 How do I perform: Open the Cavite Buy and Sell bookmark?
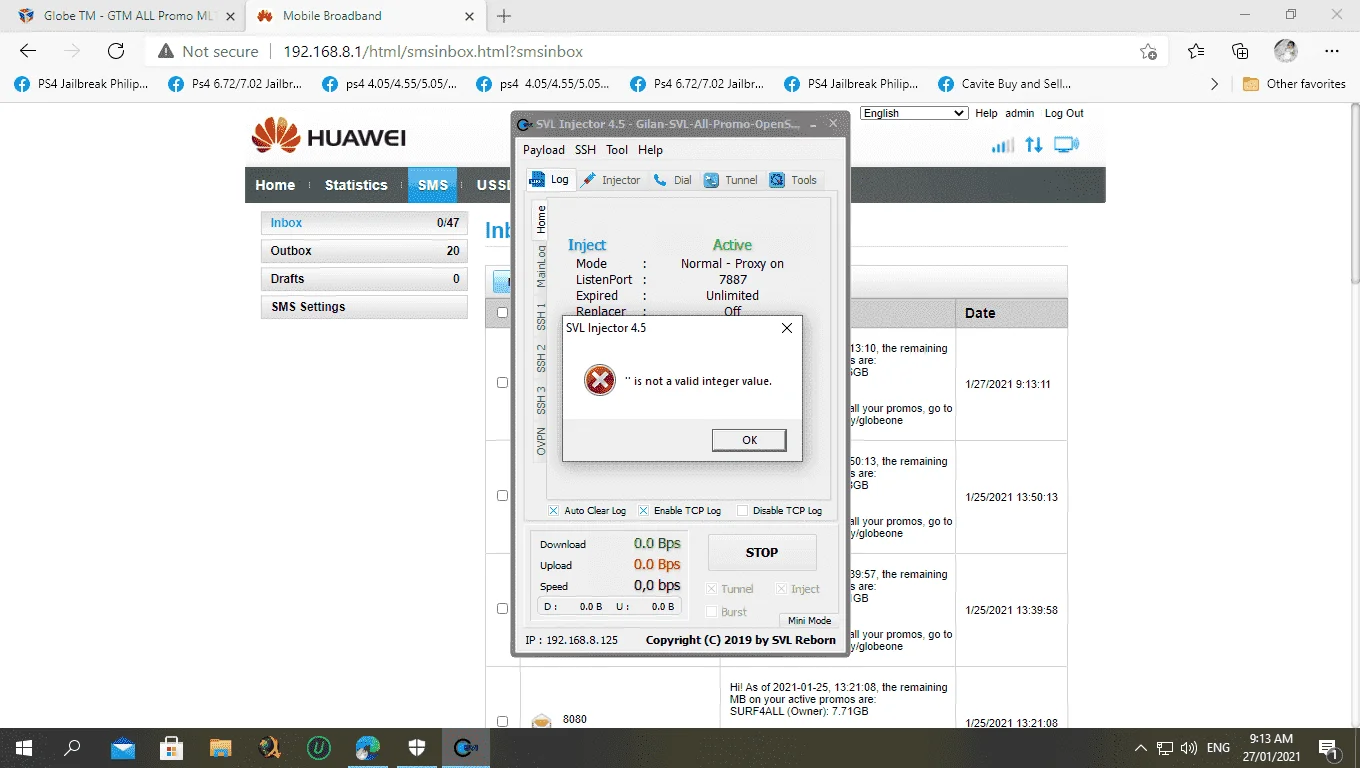pos(1006,84)
